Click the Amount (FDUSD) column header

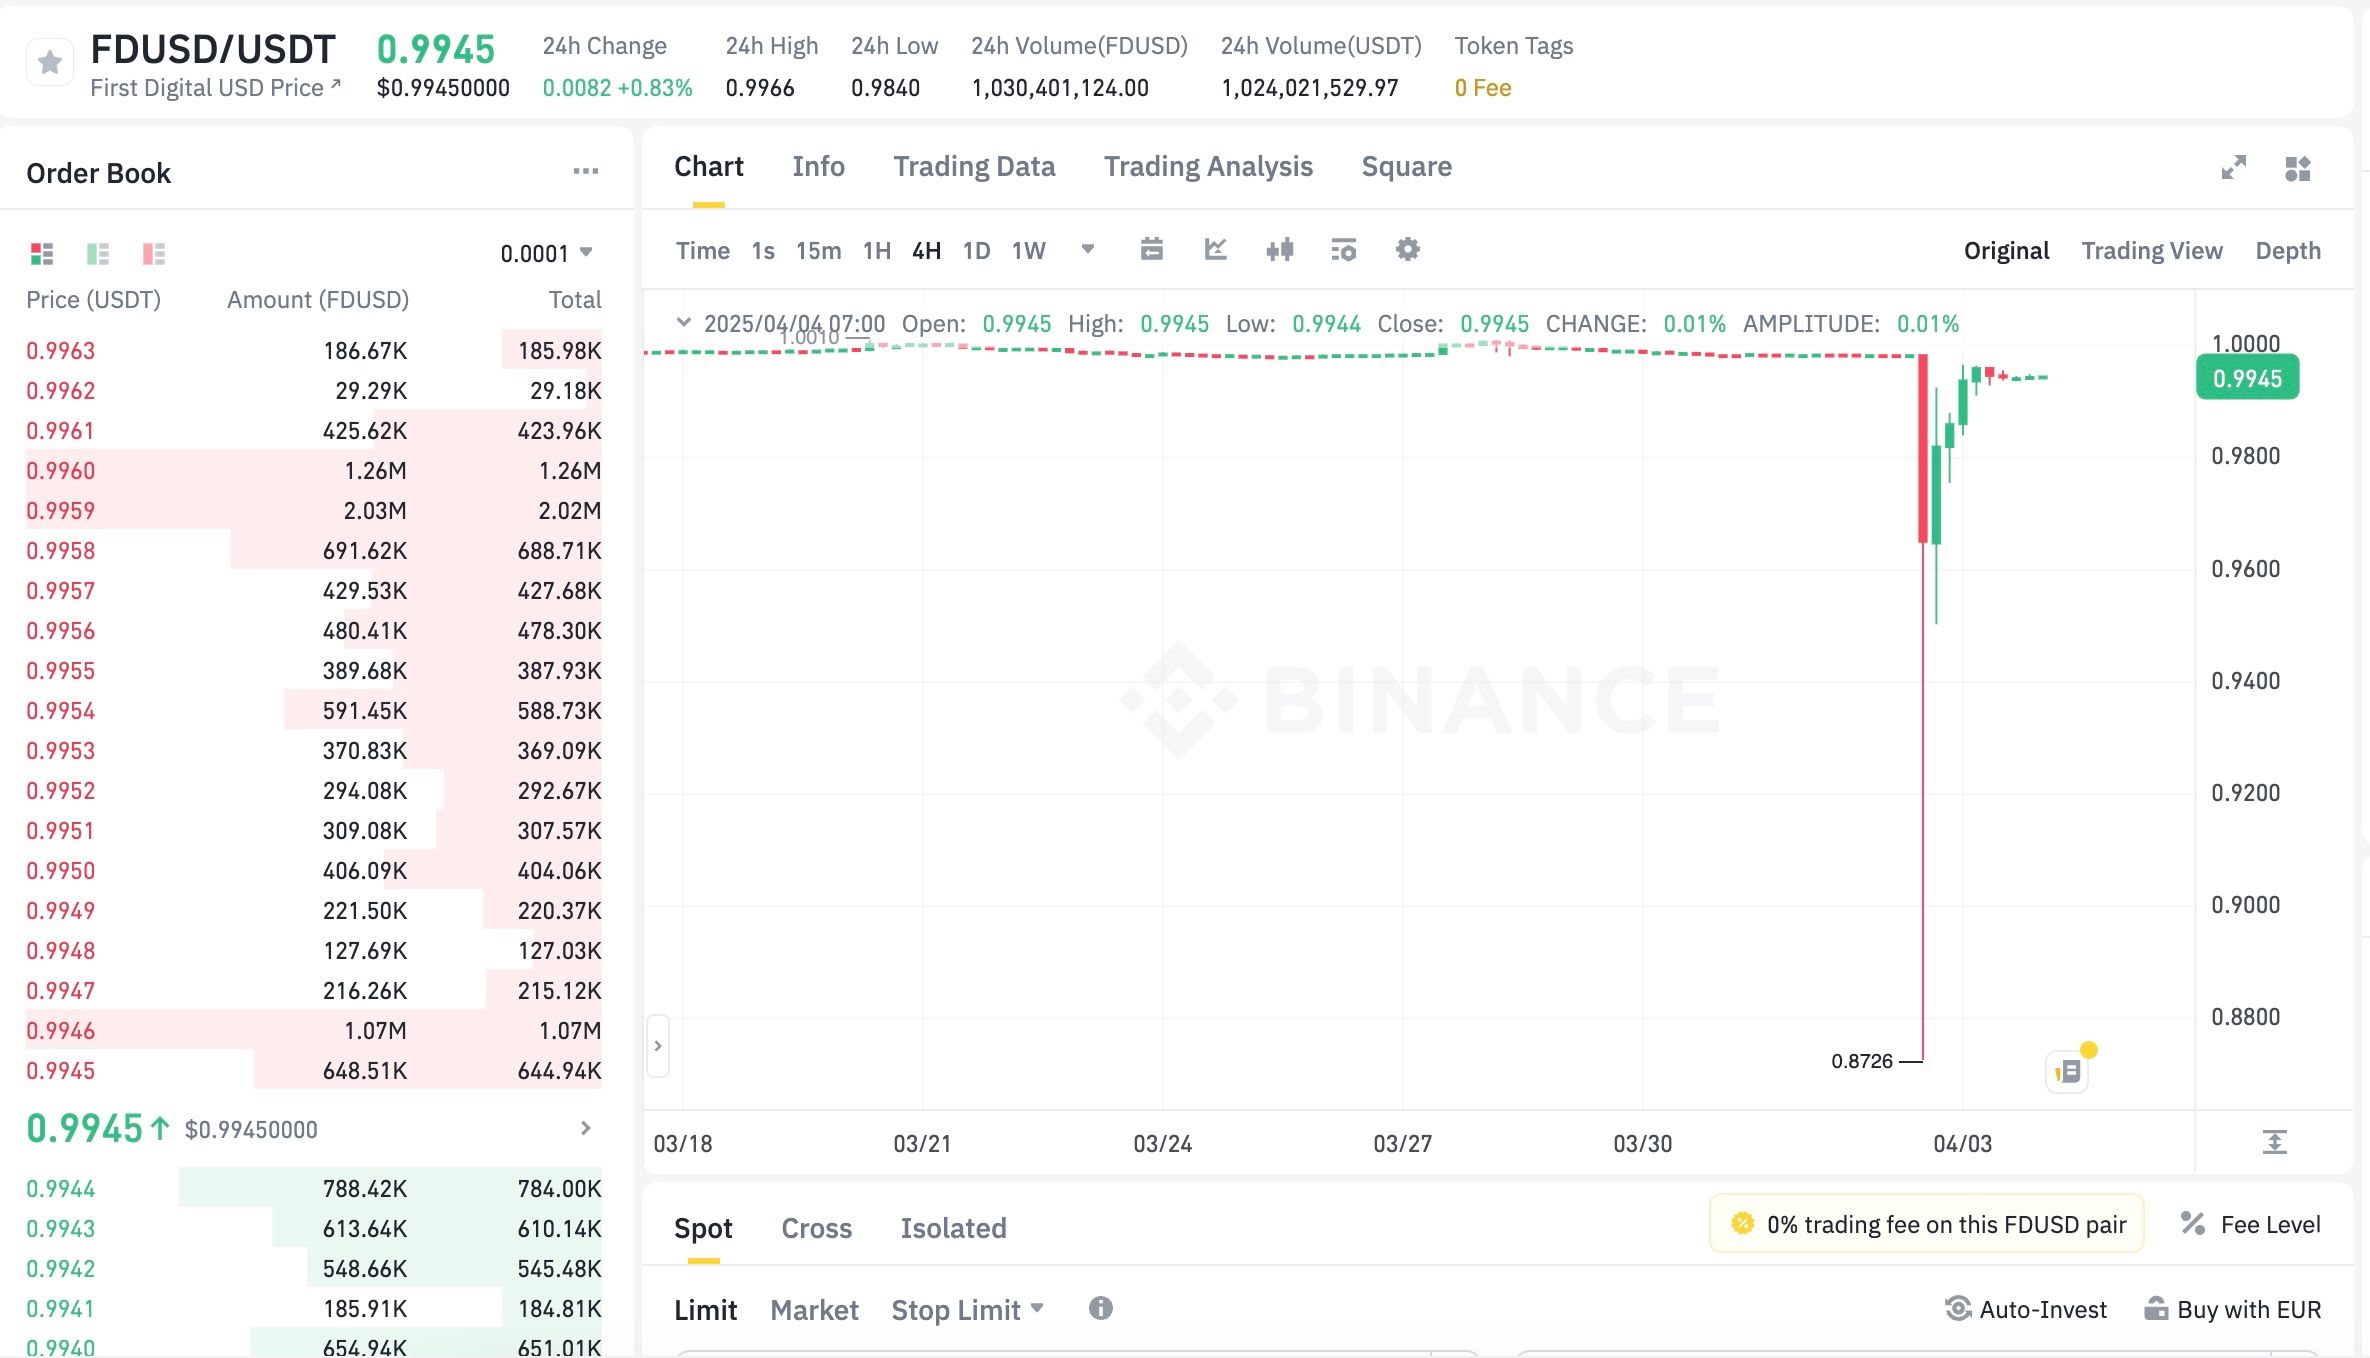[318, 300]
